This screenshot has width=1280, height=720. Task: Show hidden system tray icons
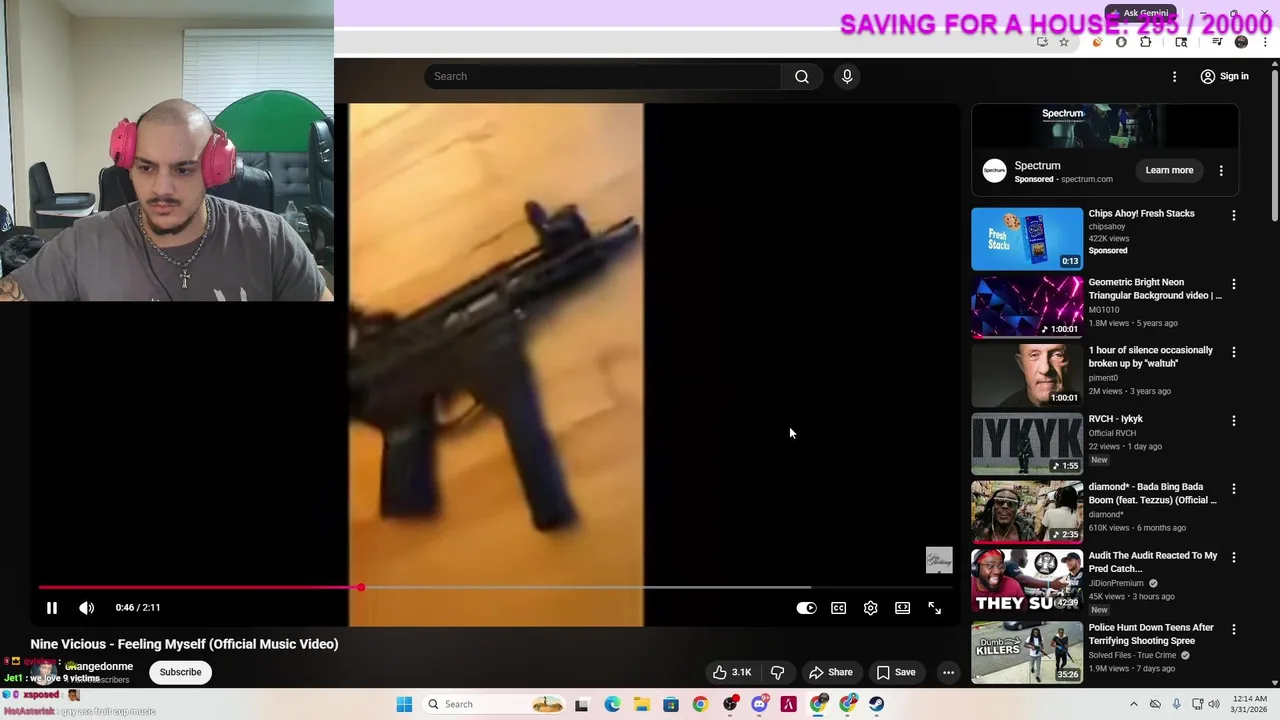tap(1133, 704)
